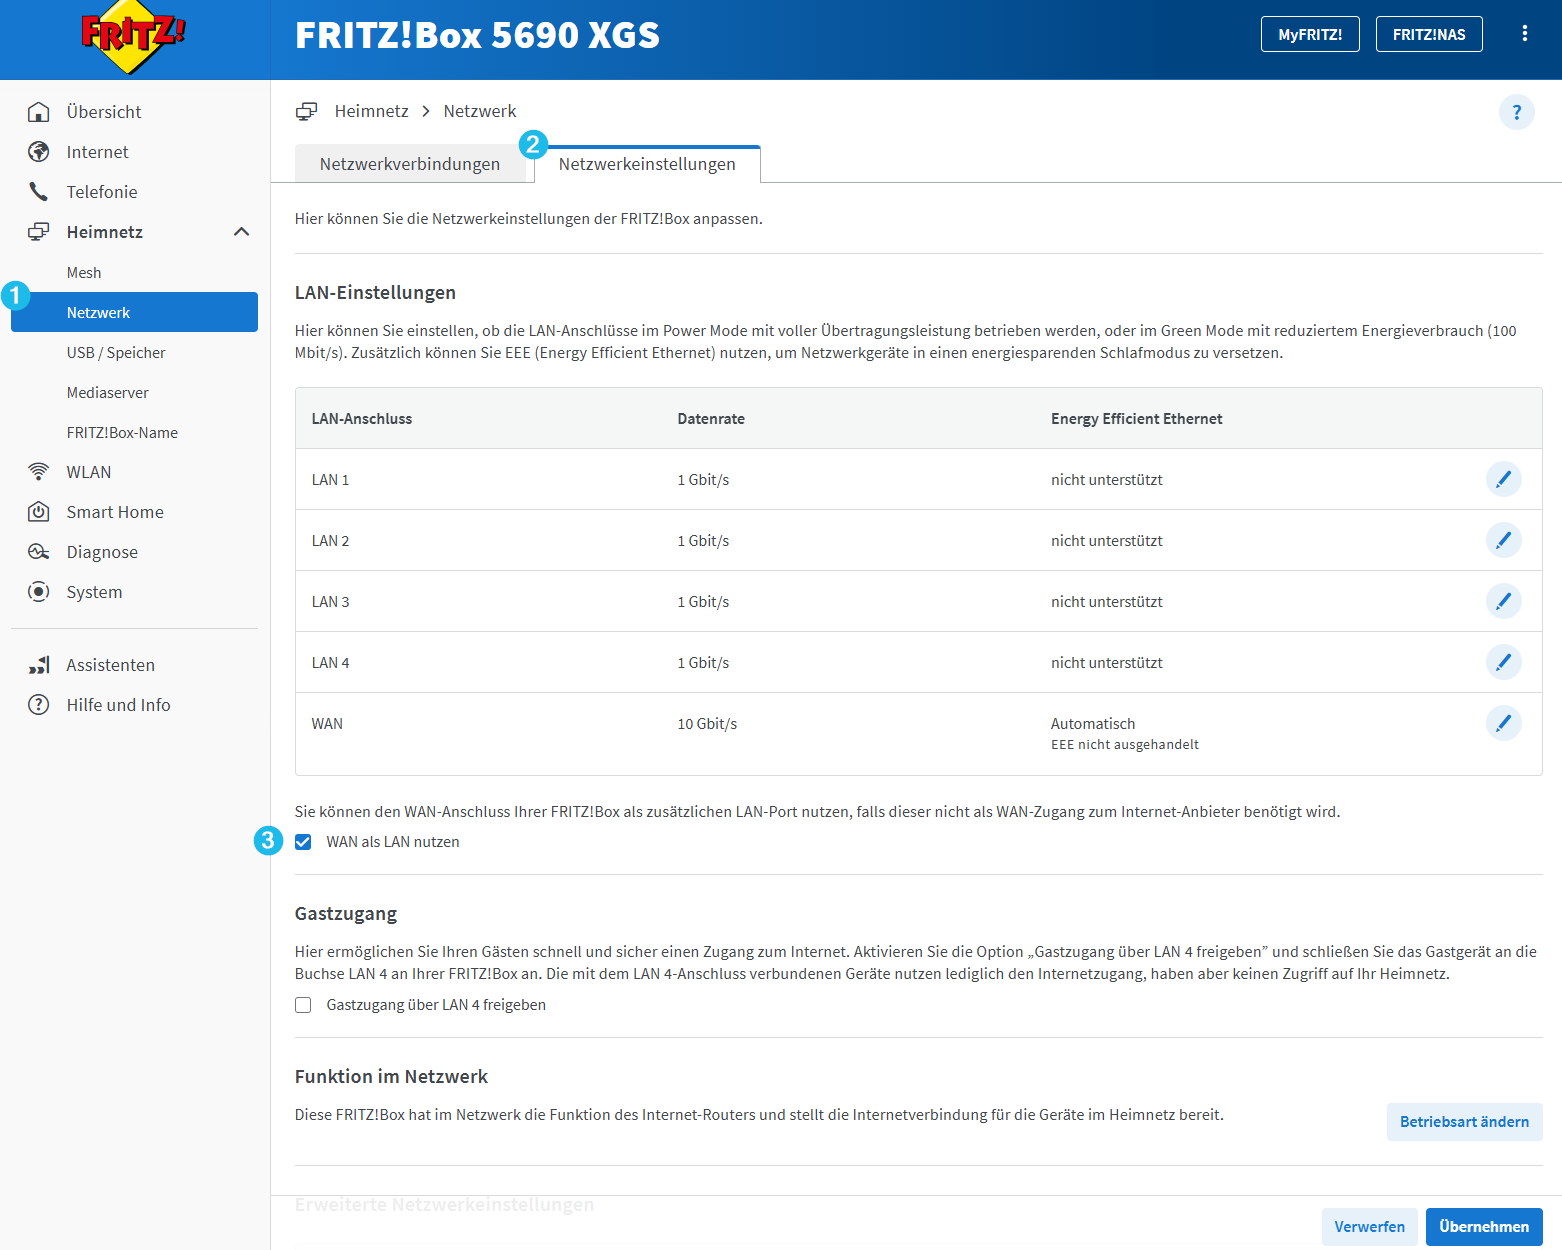
Task: Open the help question mark icon
Action: pyautogui.click(x=1516, y=112)
